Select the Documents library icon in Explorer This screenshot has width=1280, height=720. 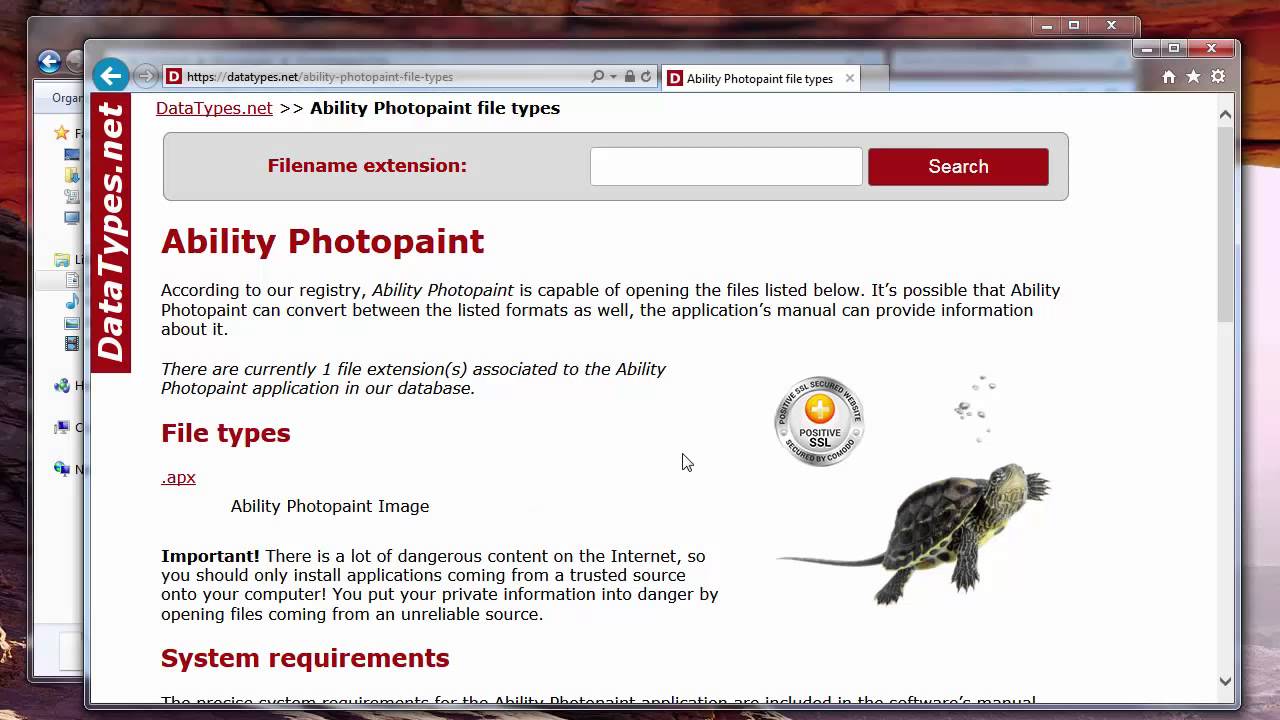pos(72,281)
